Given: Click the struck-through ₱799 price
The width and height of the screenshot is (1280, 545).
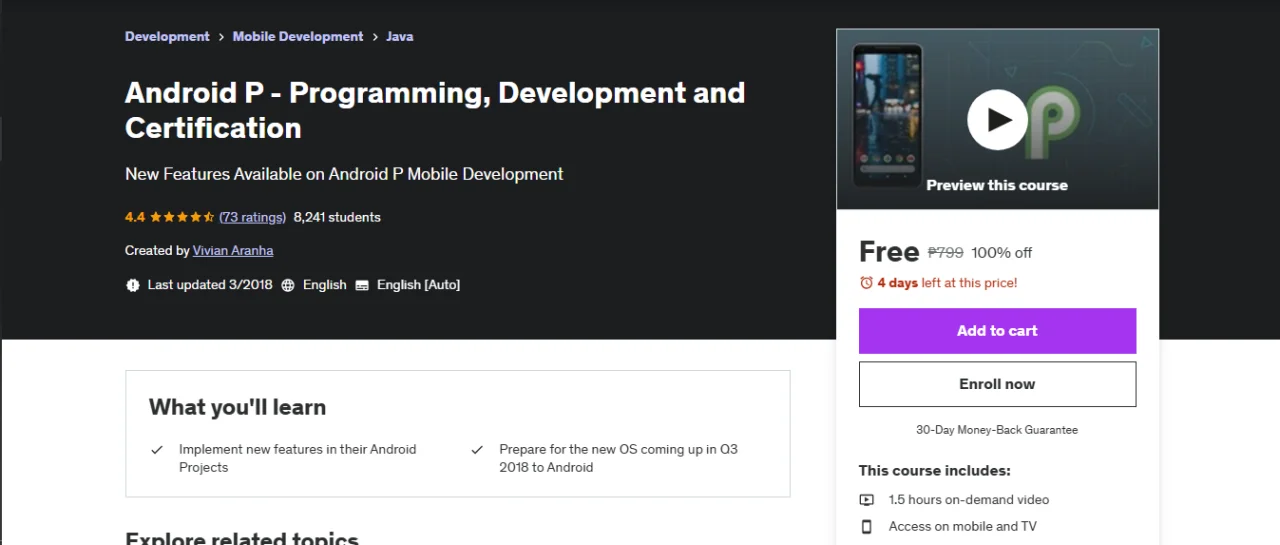Looking at the screenshot, I should pyautogui.click(x=946, y=253).
